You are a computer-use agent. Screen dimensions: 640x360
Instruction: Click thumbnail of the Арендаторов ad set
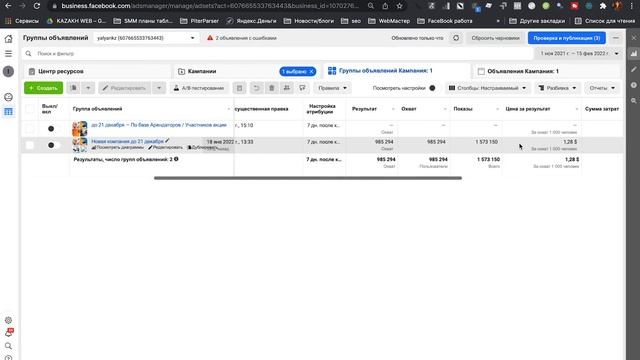(x=80, y=129)
